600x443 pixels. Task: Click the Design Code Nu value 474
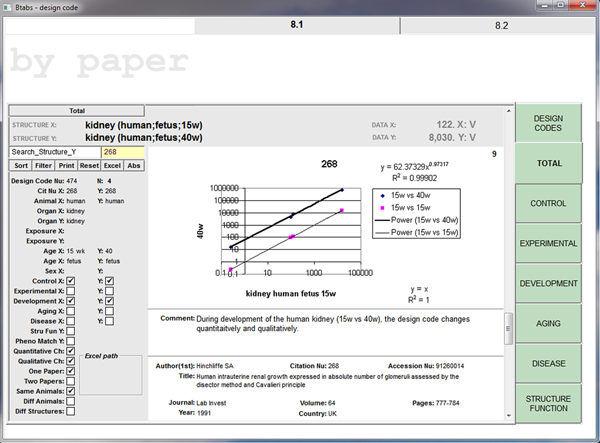(72, 181)
